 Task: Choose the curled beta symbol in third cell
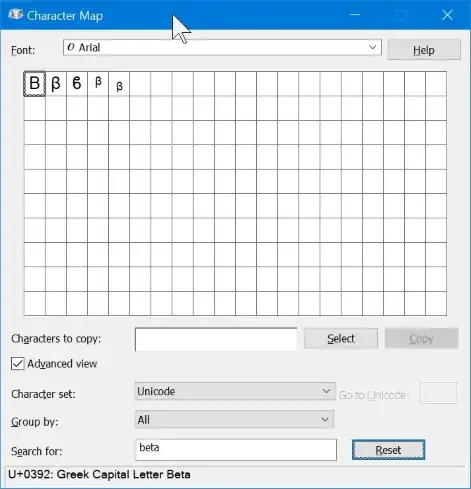(77, 84)
